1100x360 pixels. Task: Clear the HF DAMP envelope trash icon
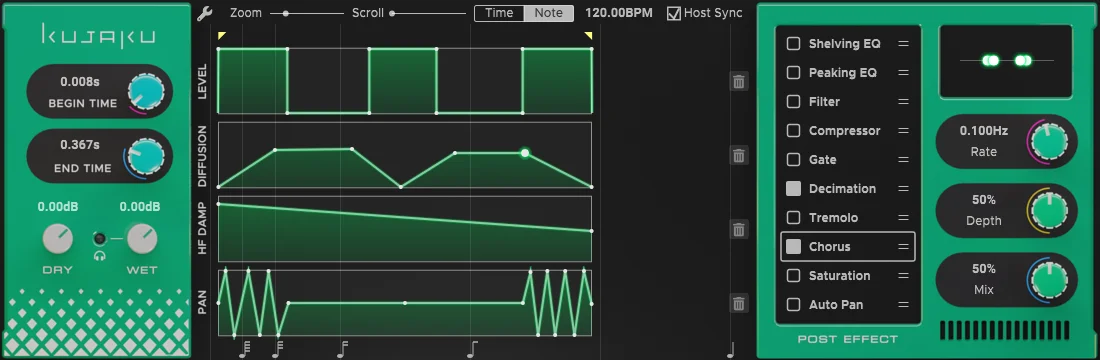pos(739,229)
